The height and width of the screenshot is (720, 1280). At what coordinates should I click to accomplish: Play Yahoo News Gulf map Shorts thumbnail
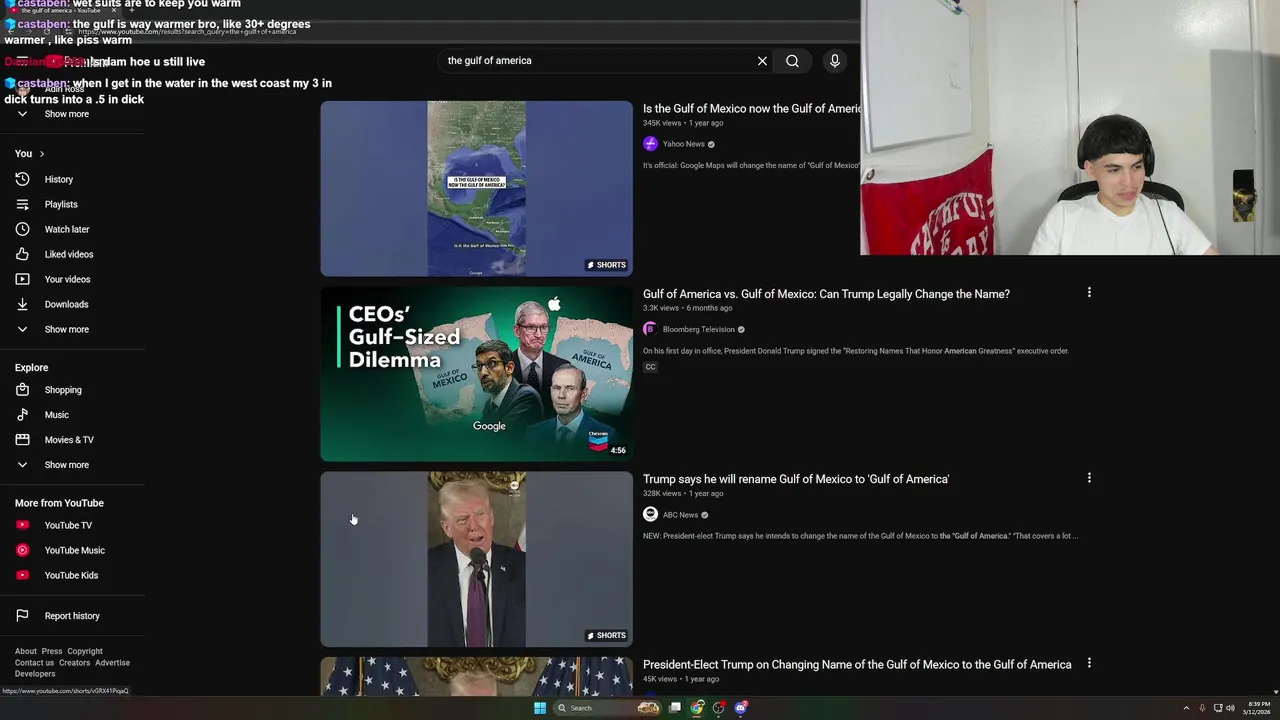point(476,188)
